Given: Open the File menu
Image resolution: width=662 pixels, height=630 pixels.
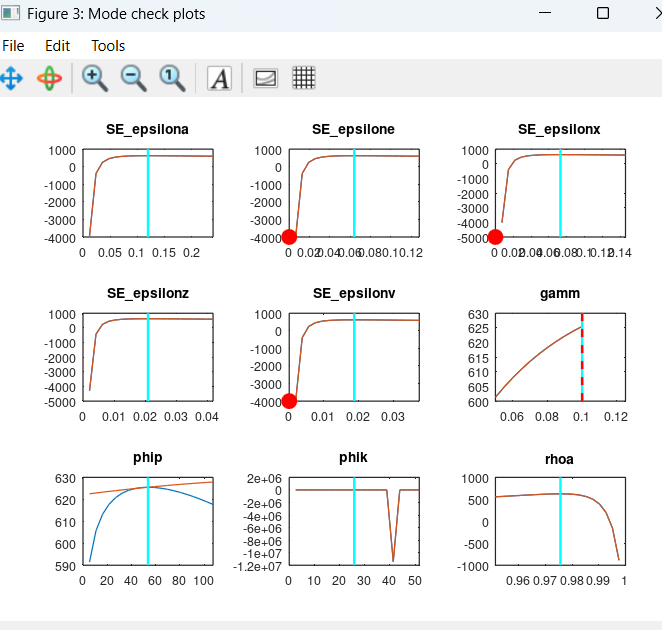Looking at the screenshot, I should [13, 46].
